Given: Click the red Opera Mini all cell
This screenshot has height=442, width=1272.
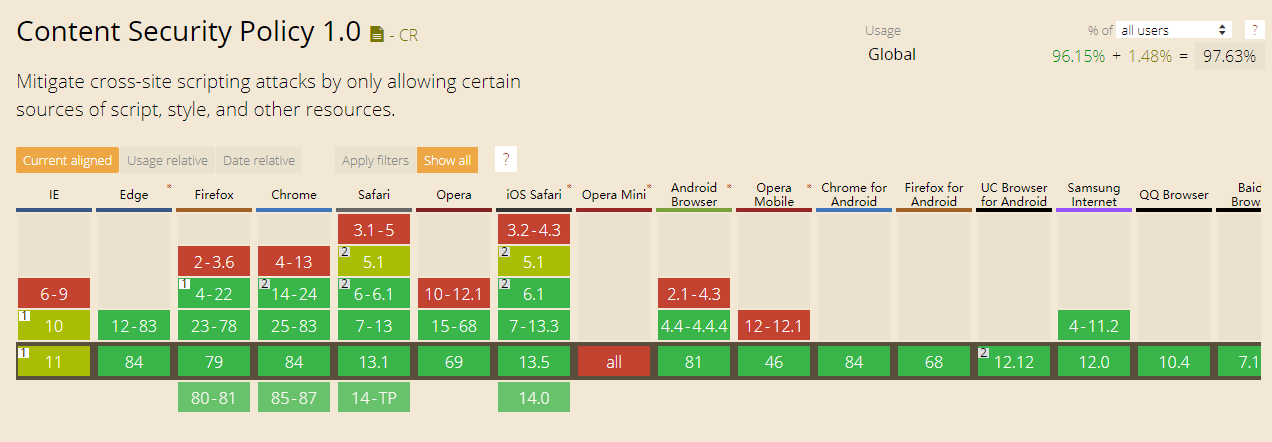Looking at the screenshot, I should tap(614, 362).
